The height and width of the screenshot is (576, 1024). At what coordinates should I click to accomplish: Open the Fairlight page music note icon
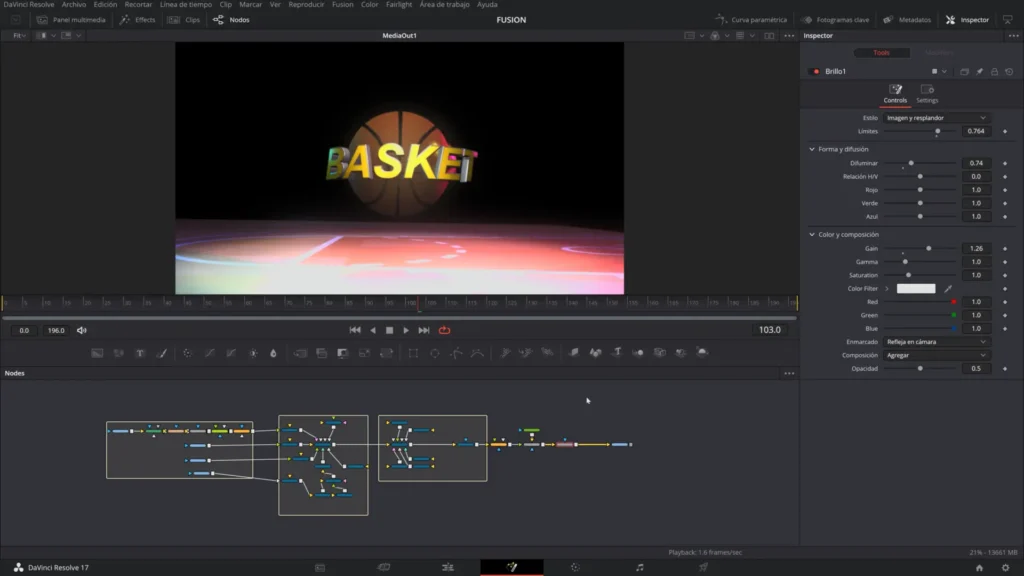point(640,567)
